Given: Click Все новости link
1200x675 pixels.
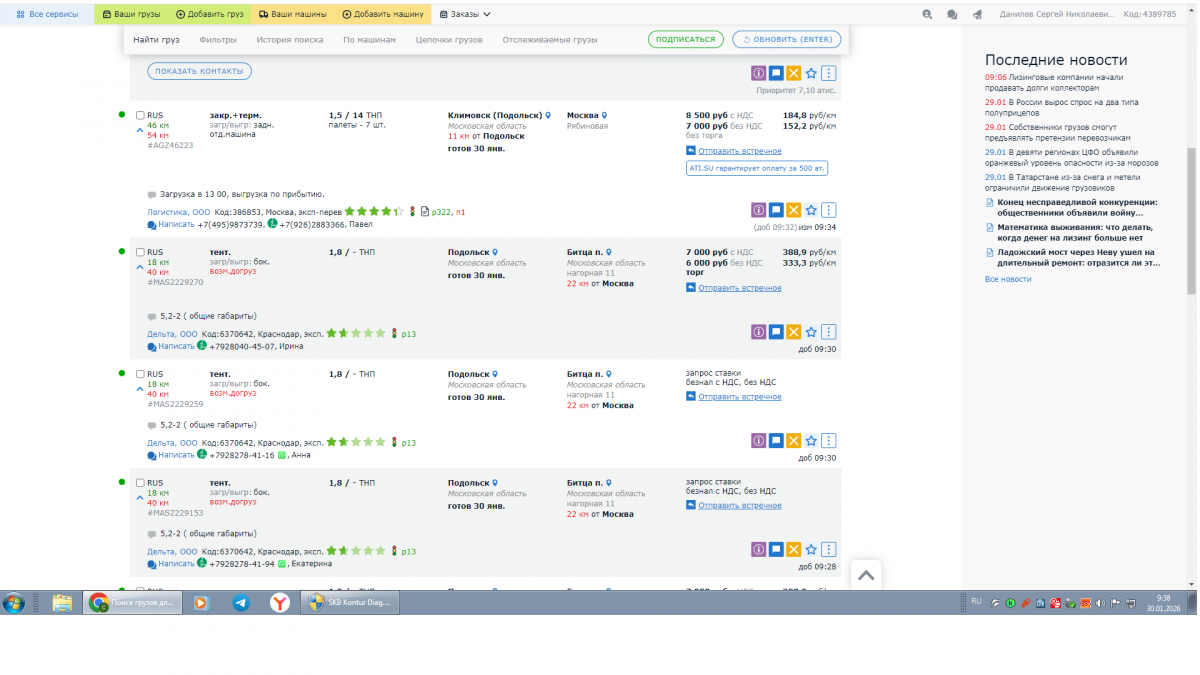Looking at the screenshot, I should click(x=1008, y=279).
